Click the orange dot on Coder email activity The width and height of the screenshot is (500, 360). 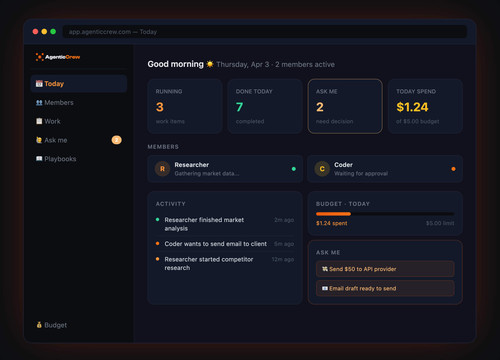click(x=157, y=243)
